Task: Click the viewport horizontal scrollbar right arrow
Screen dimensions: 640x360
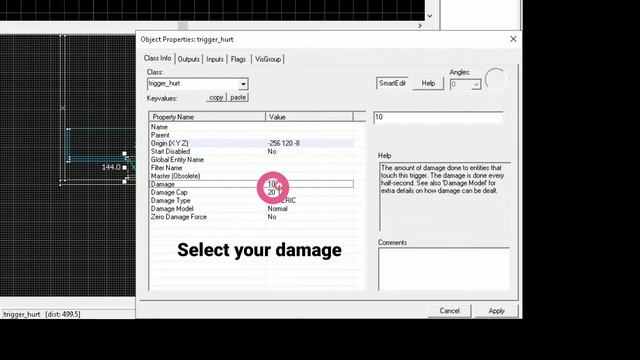Action: click(x=420, y=26)
